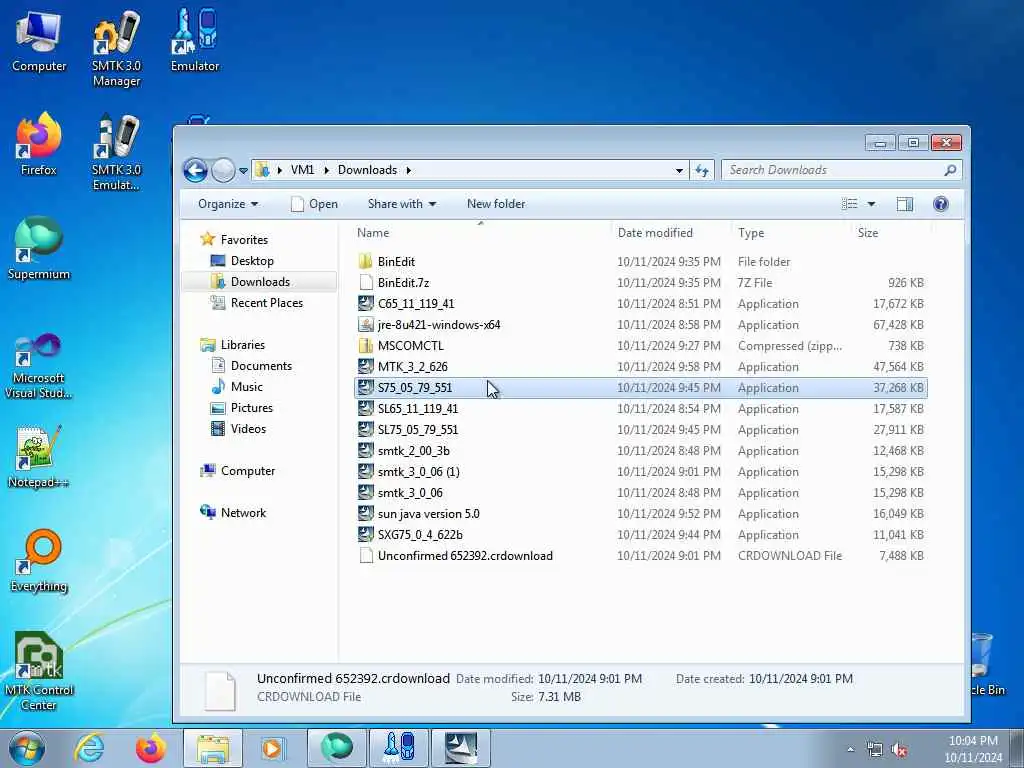The image size is (1024, 768).
Task: Open SMTK 3.0 Emulator desktop shortcut
Action: (116, 152)
